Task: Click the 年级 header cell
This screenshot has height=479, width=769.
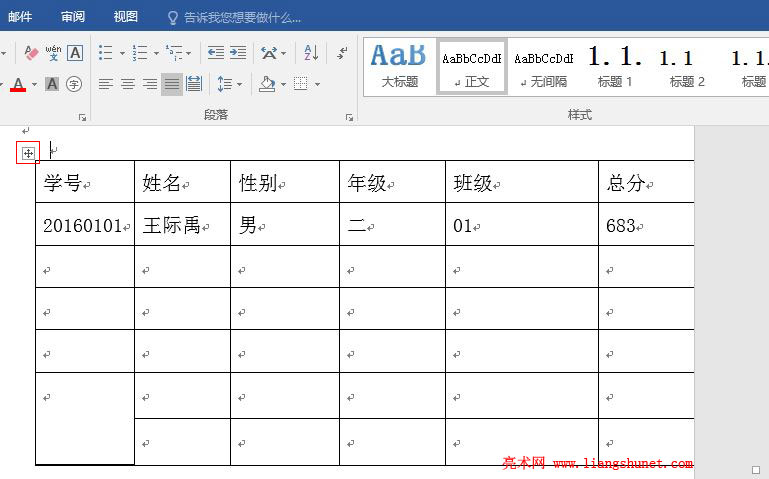Action: 392,181
